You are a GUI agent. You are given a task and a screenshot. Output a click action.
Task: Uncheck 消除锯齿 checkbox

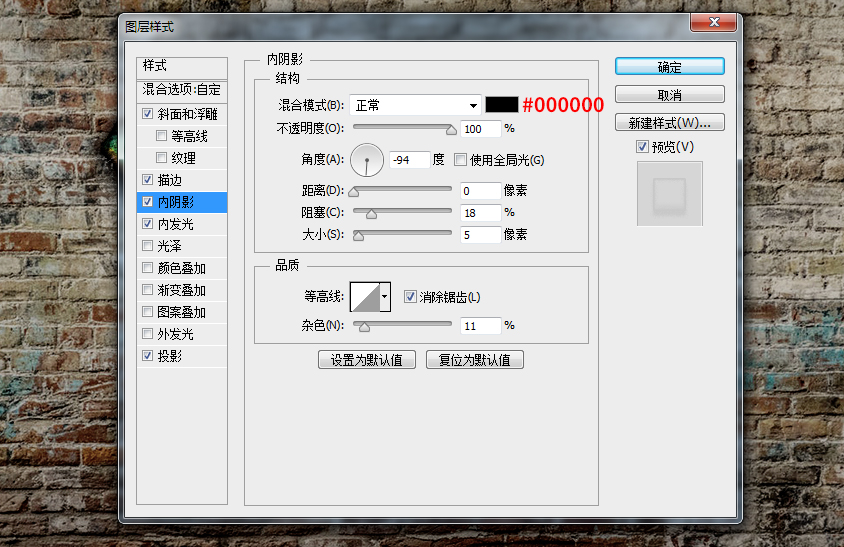410,297
